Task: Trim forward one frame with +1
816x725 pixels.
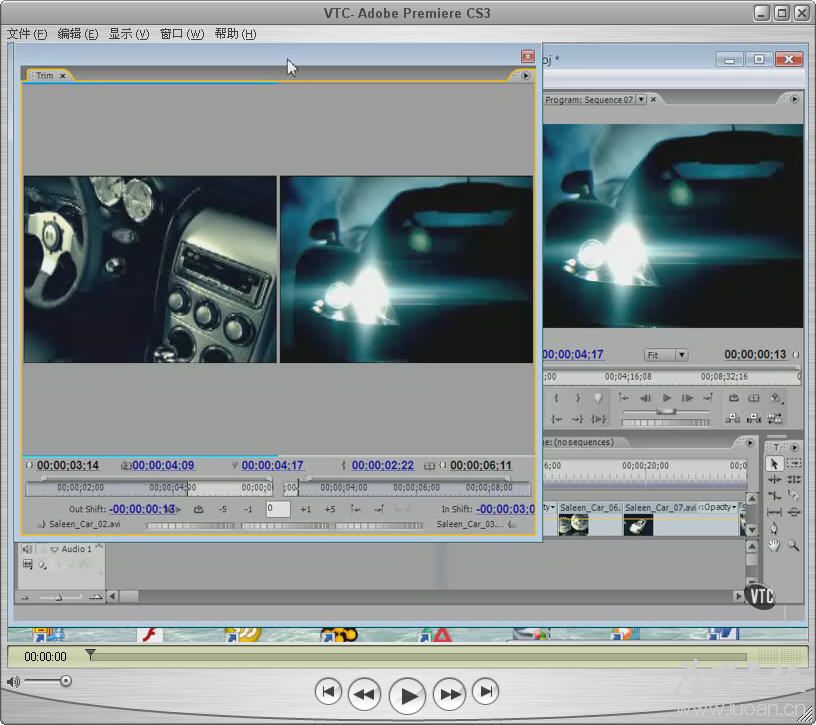Action: click(305, 510)
